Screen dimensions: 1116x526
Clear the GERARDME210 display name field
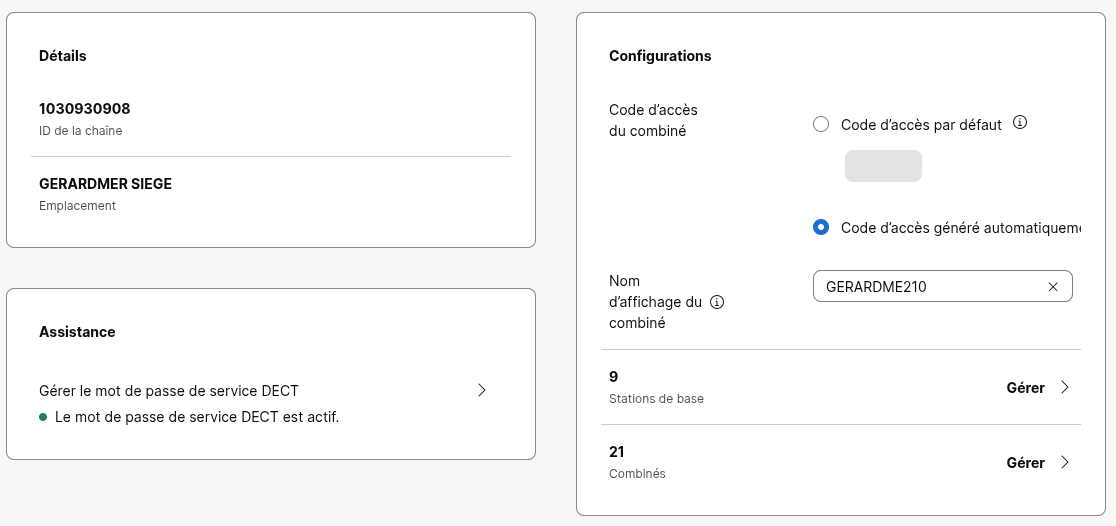coord(1053,287)
